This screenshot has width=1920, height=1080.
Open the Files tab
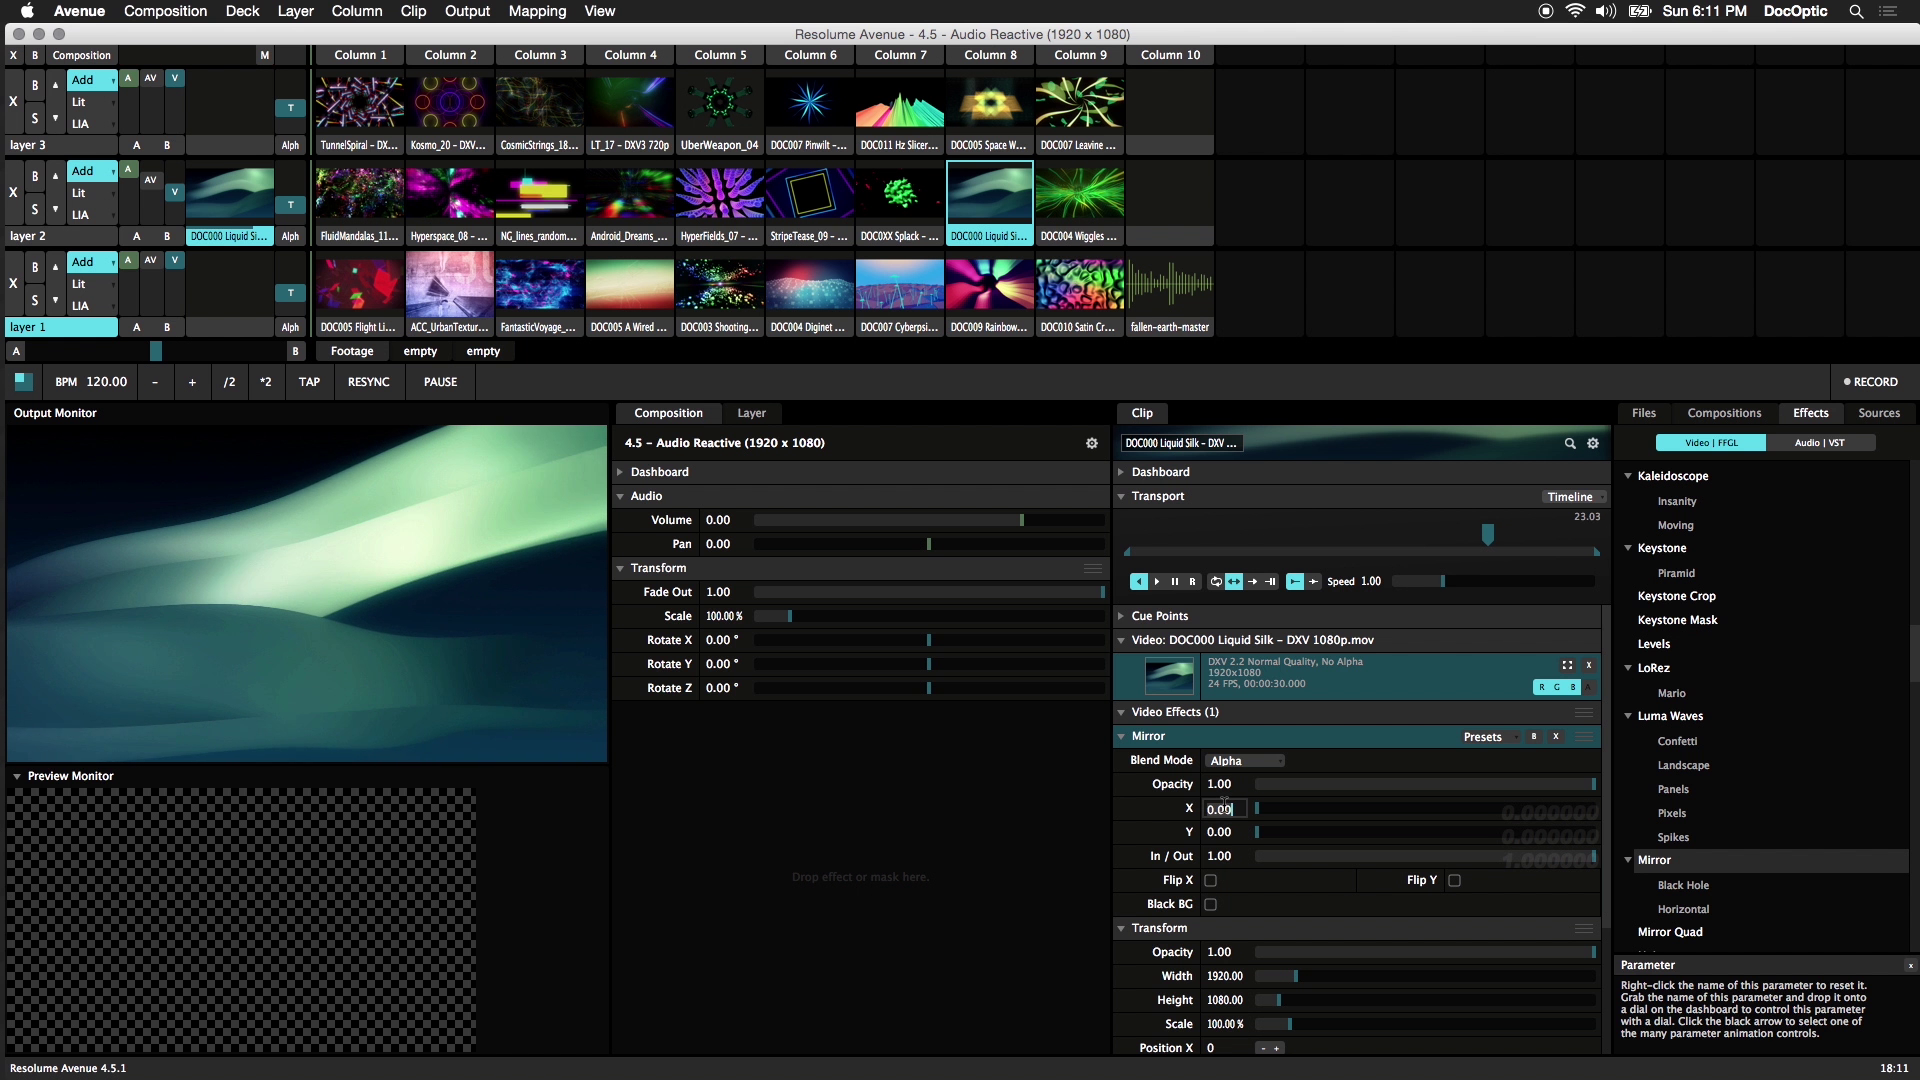(x=1644, y=413)
